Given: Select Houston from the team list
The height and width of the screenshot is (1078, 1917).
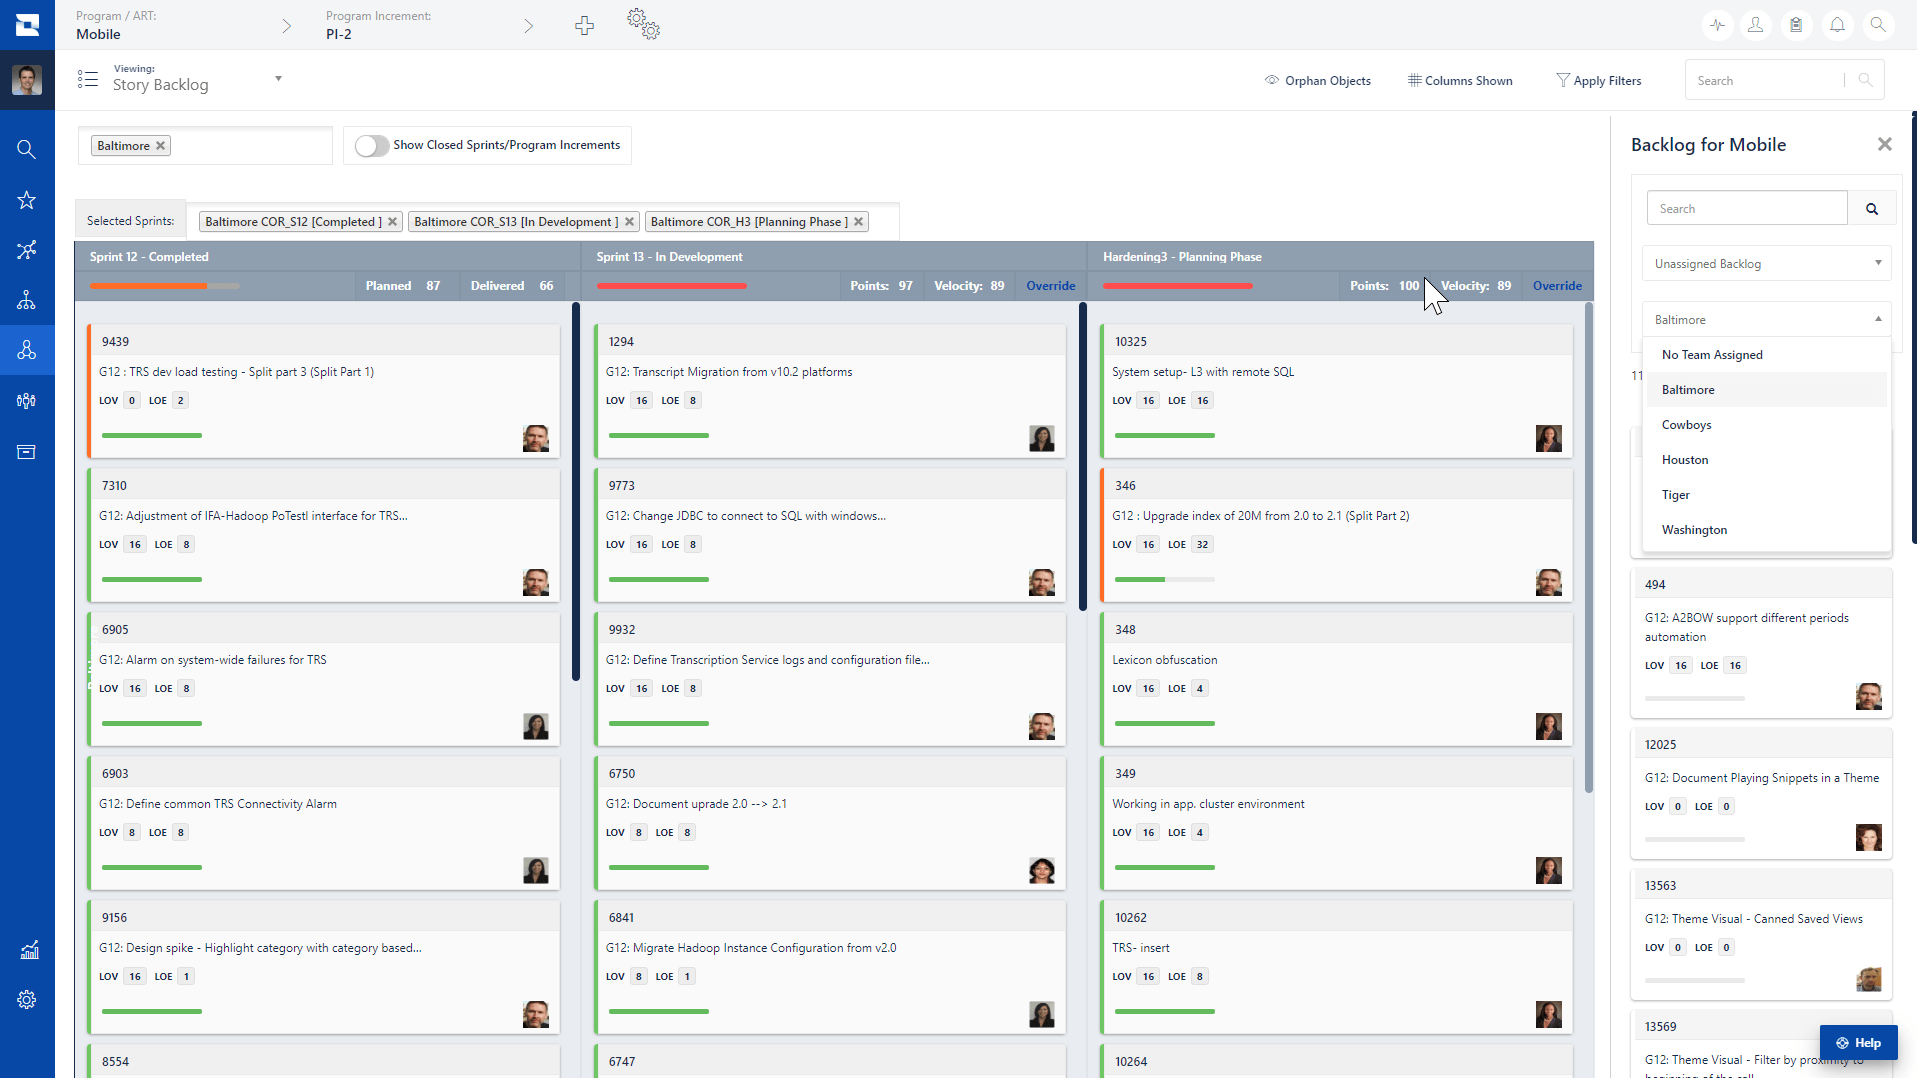Looking at the screenshot, I should 1684,459.
